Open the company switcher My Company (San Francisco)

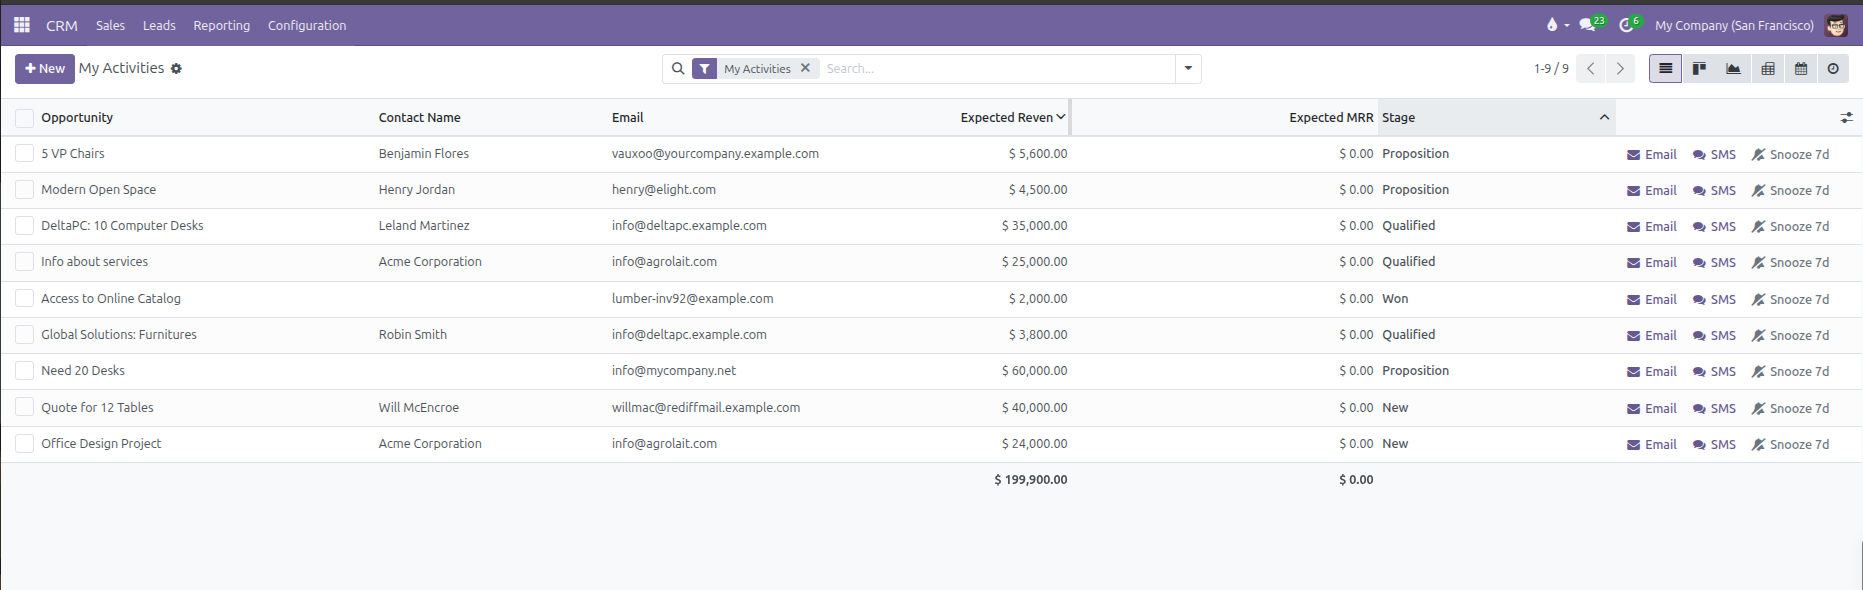[1734, 26]
